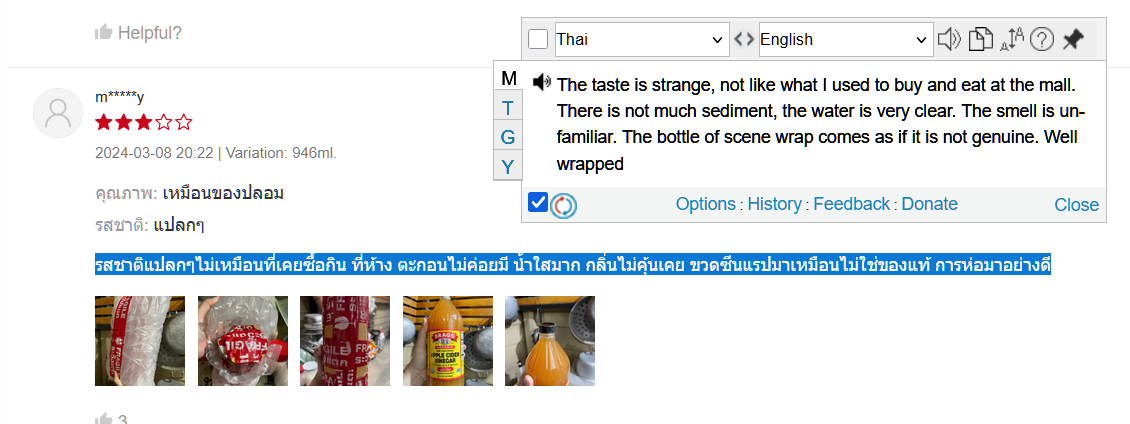
Task: Click the Helpful thumbs-up icon
Action: (x=104, y=32)
